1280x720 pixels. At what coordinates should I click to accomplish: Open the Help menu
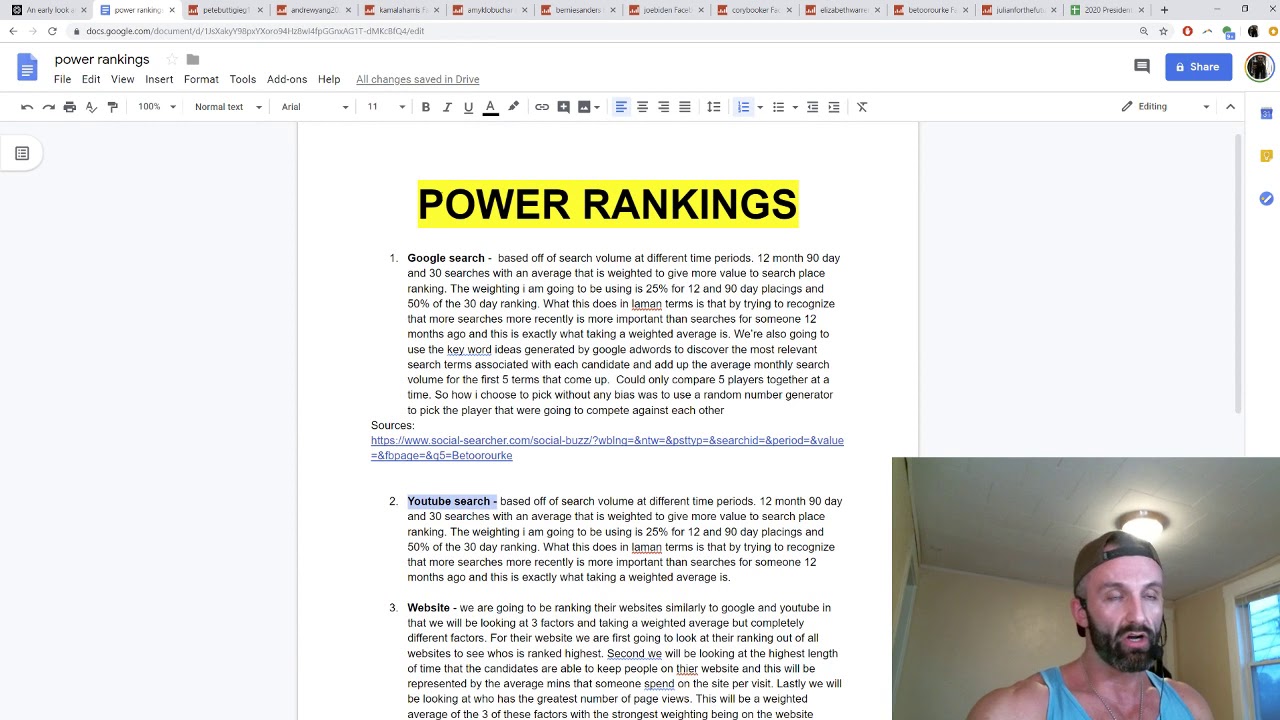pos(329,80)
